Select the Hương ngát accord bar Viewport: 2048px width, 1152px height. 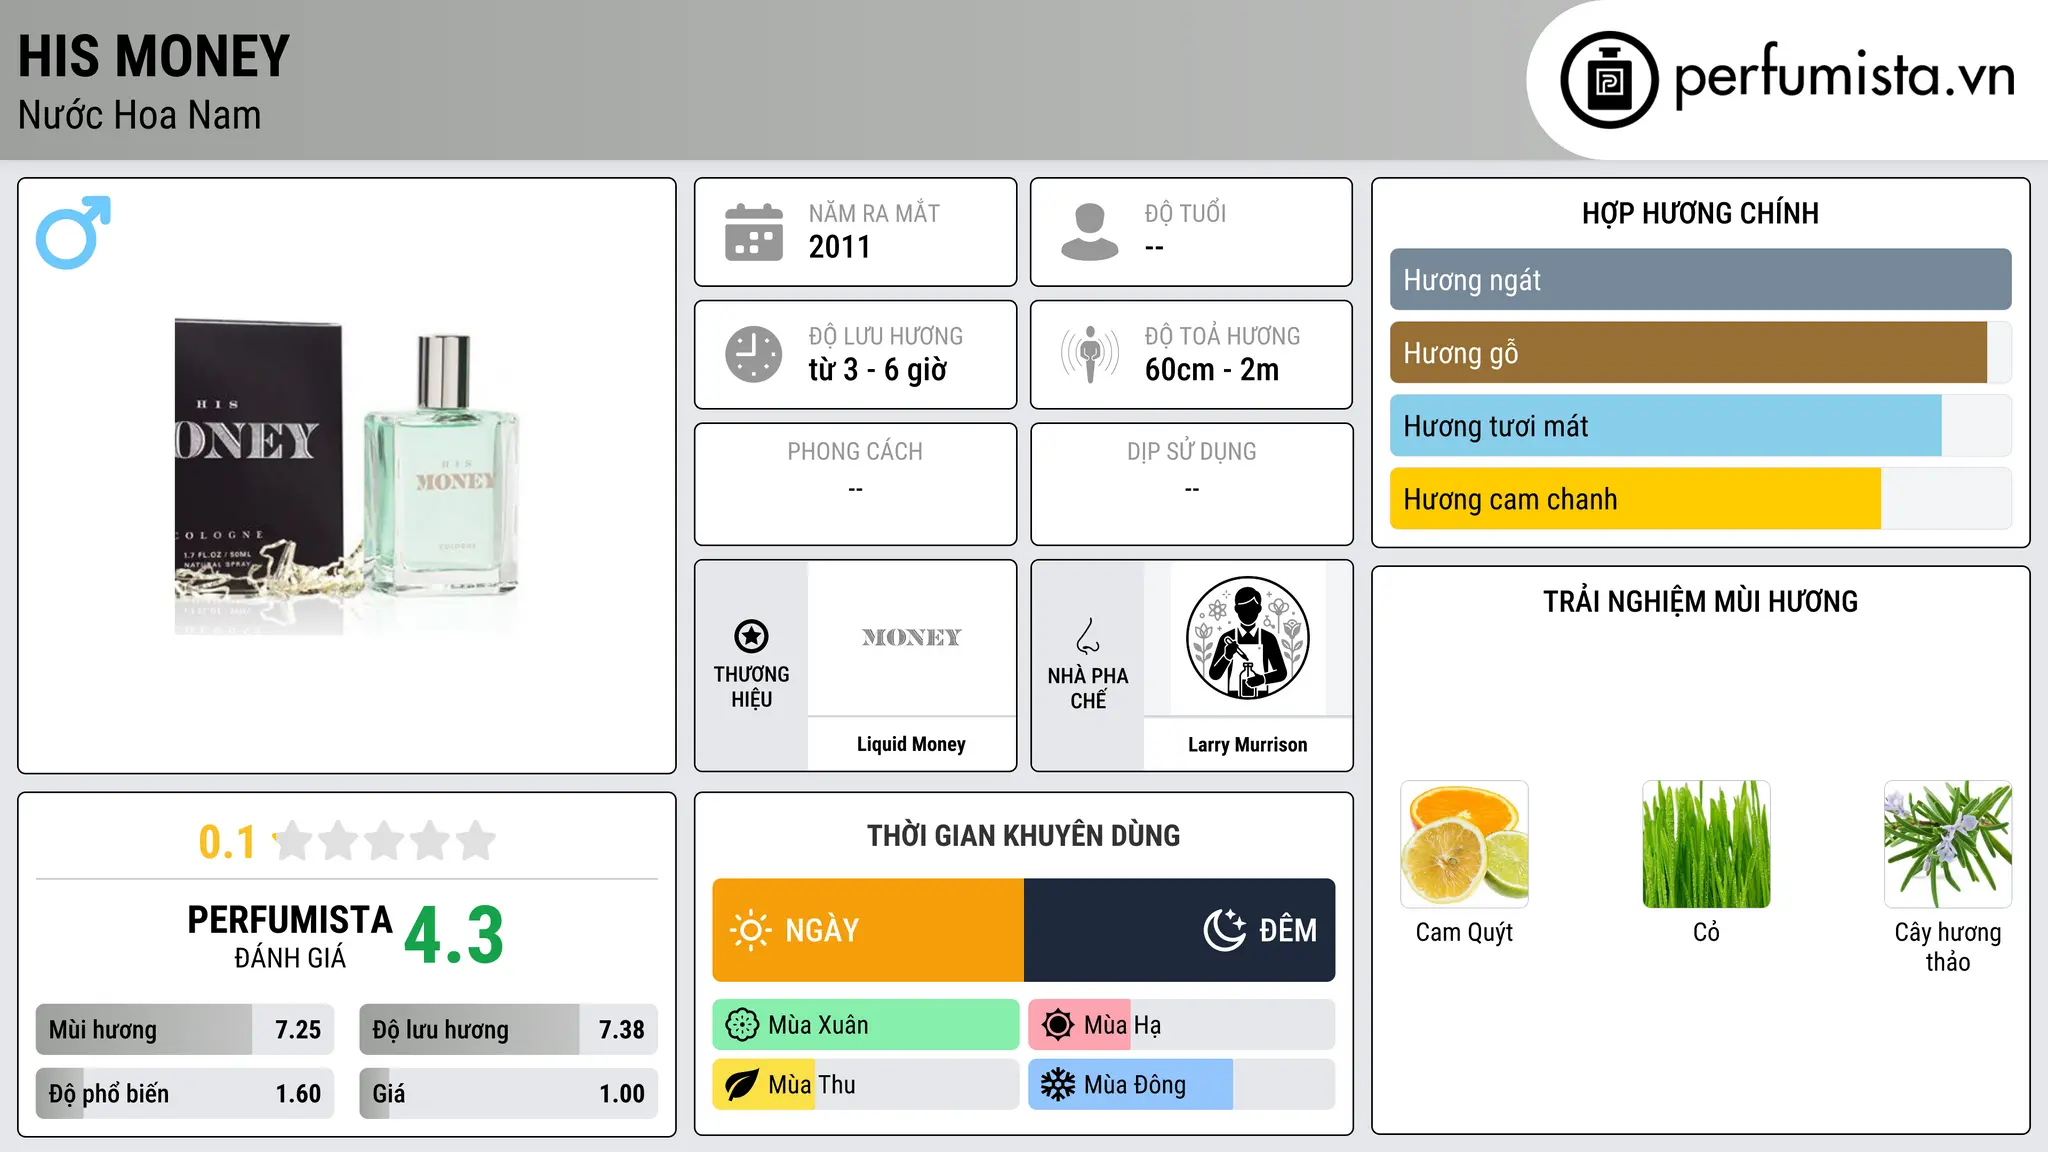(x=1700, y=280)
